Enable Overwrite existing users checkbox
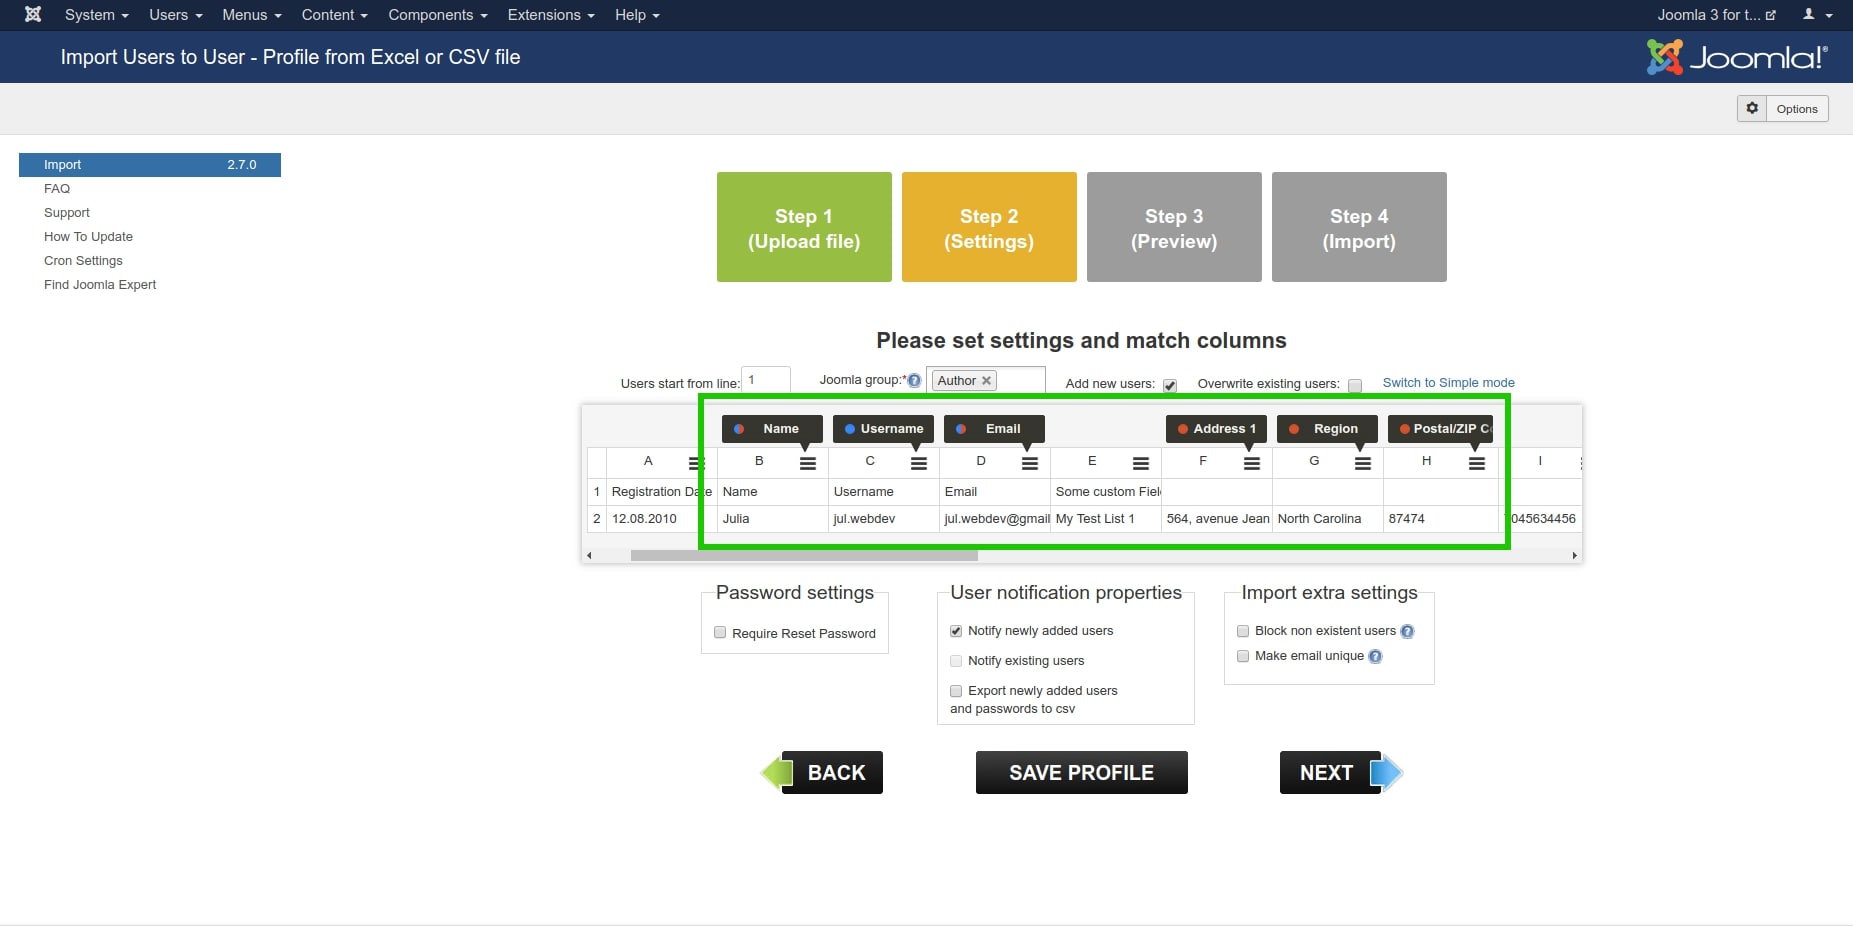 tap(1355, 385)
